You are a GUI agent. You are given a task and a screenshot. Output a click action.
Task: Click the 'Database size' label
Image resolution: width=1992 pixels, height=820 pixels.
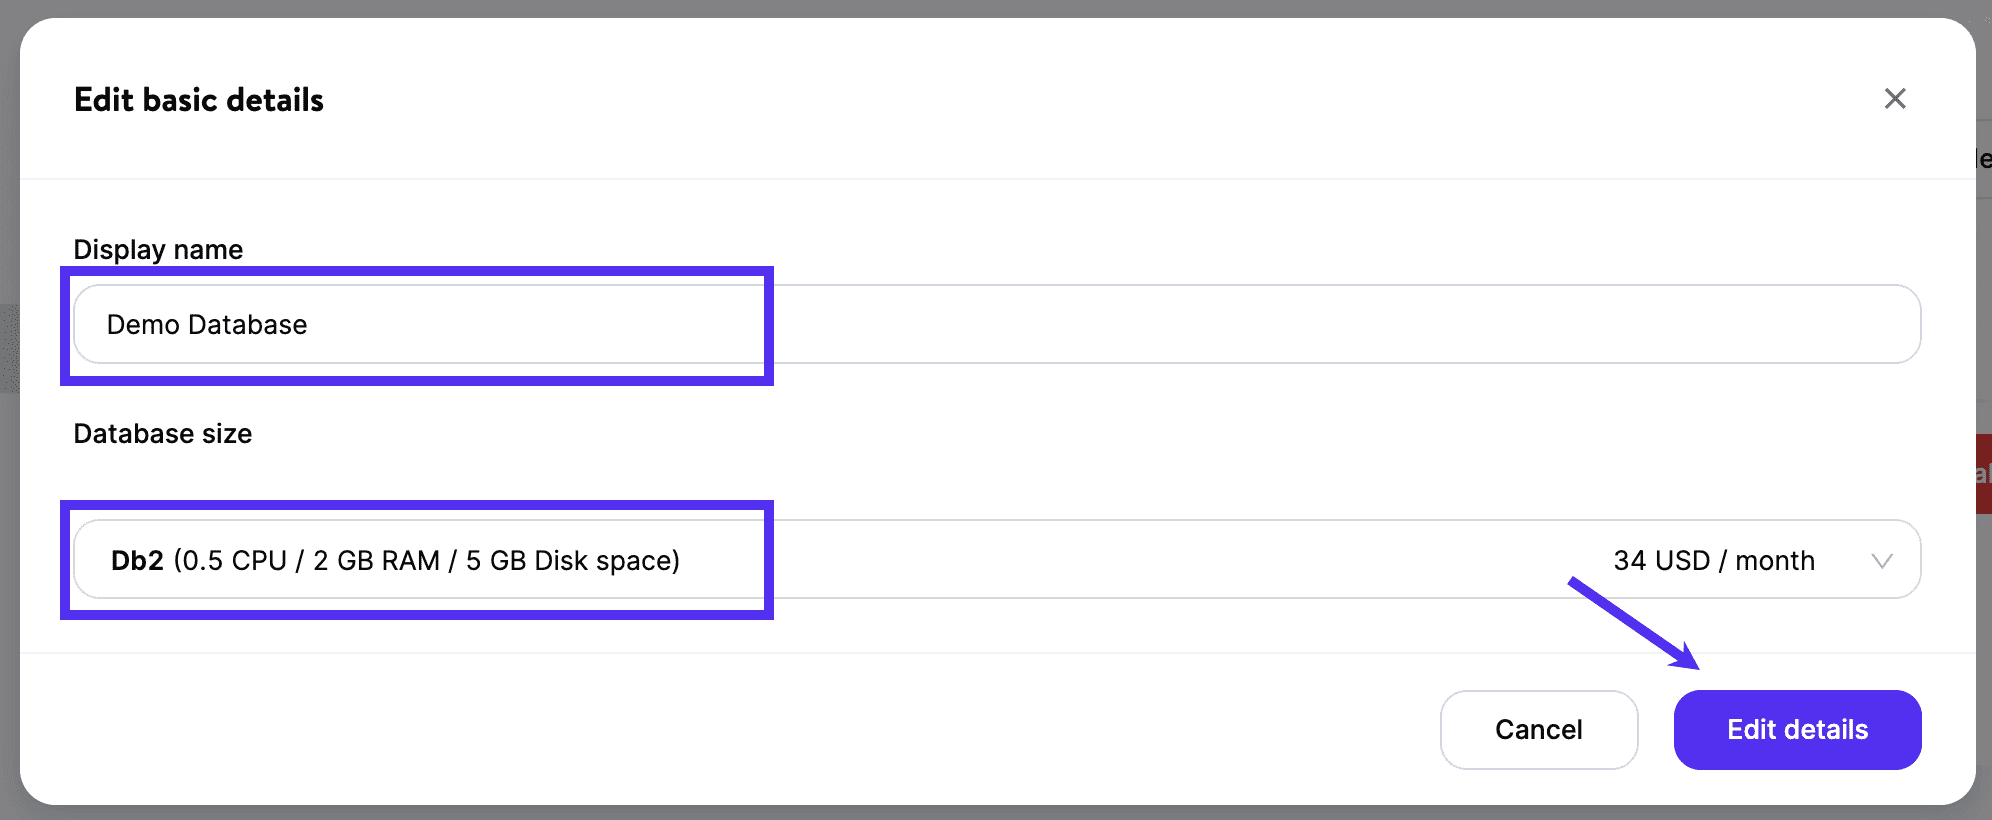point(163,434)
